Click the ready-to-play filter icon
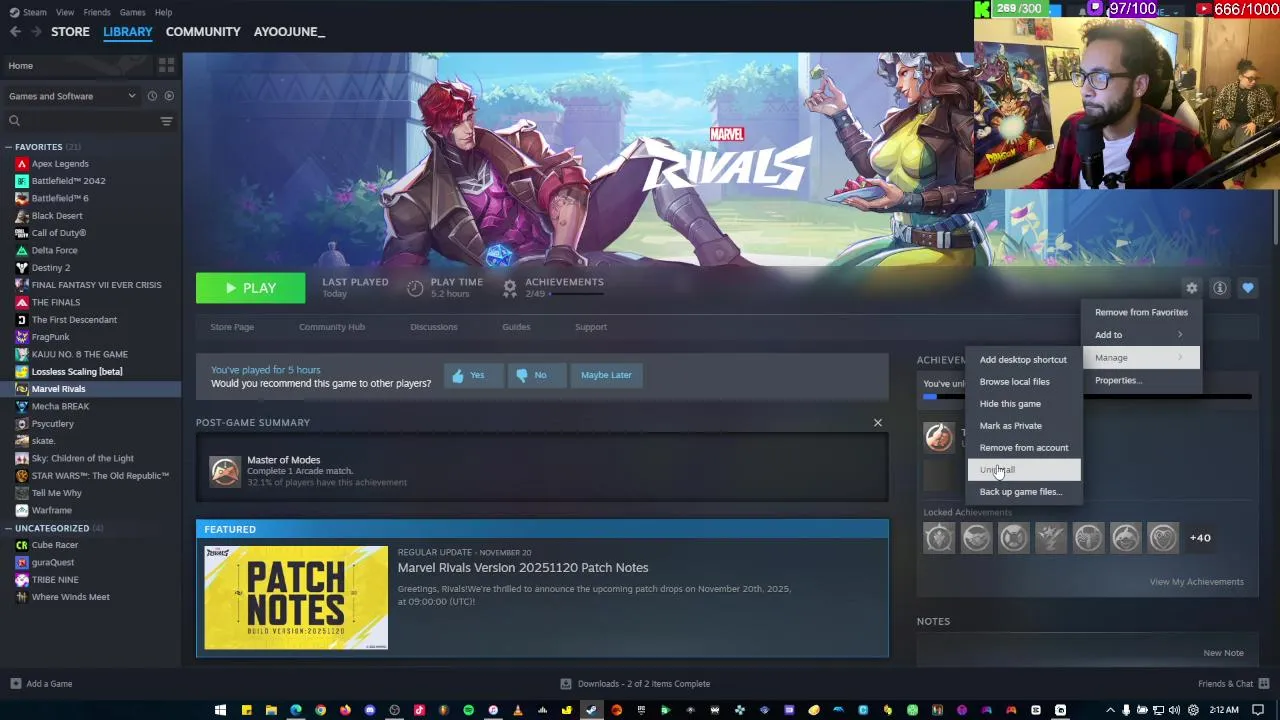This screenshot has height=720, width=1280. click(x=168, y=96)
